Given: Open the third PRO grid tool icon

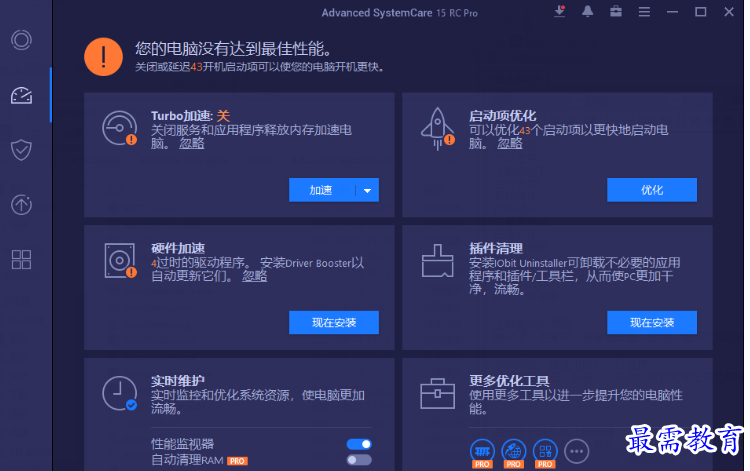Looking at the screenshot, I should [545, 451].
